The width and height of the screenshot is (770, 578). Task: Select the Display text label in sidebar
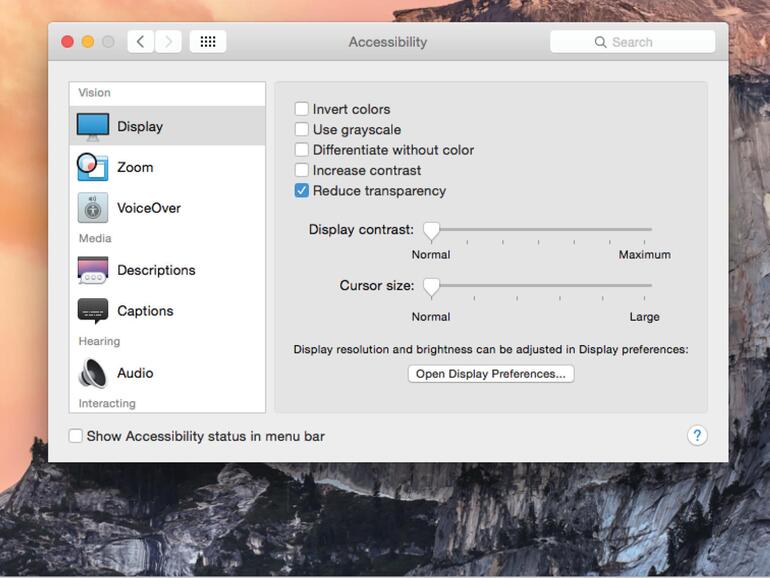(140, 127)
